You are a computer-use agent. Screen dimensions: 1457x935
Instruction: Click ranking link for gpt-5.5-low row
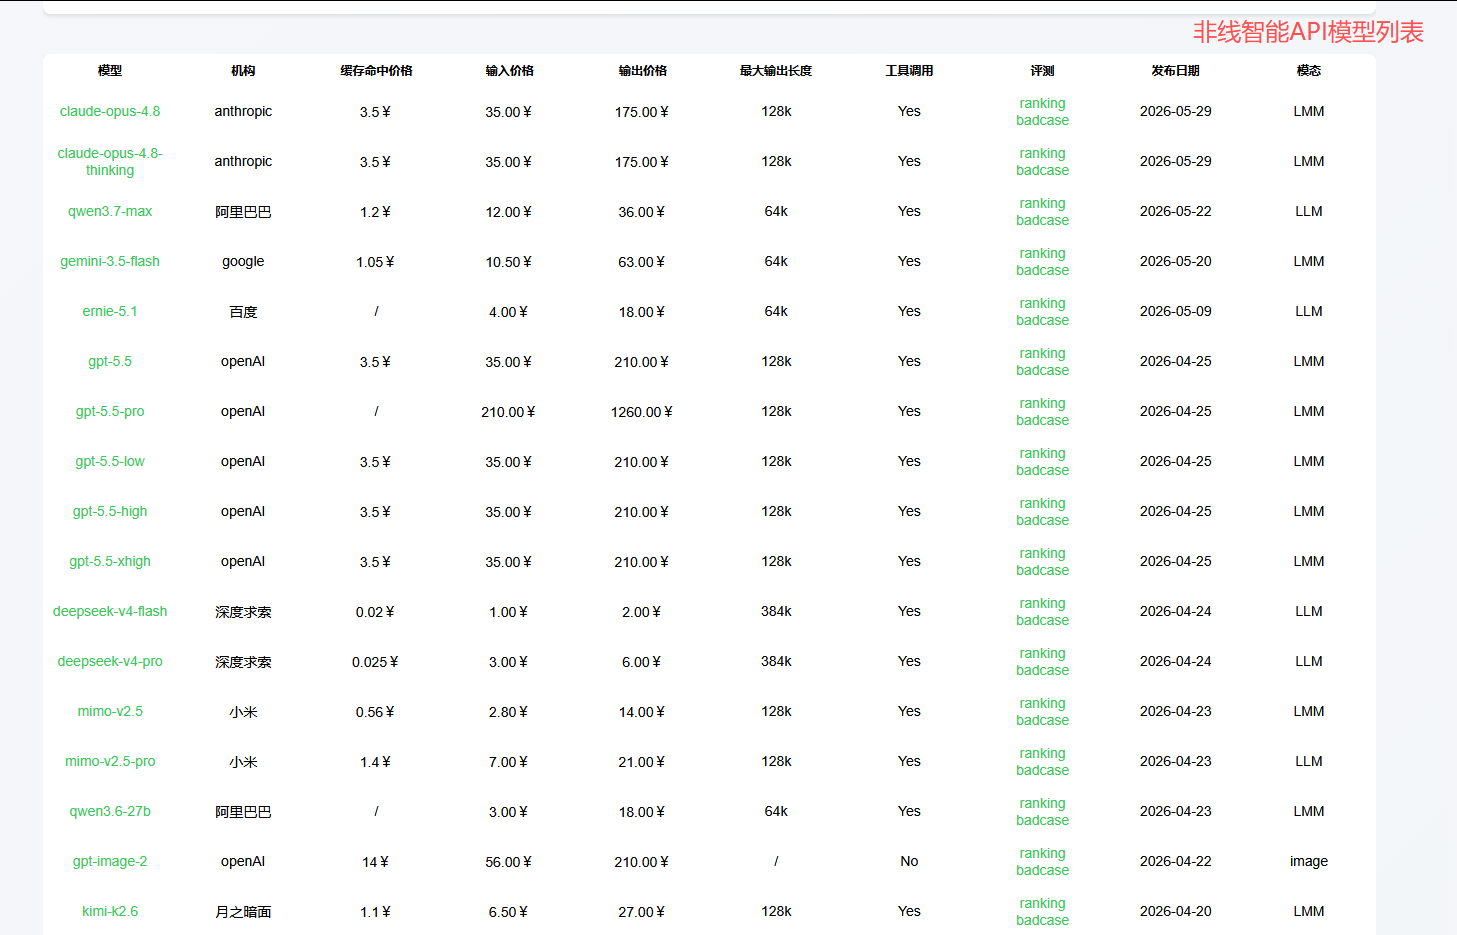coord(1042,453)
